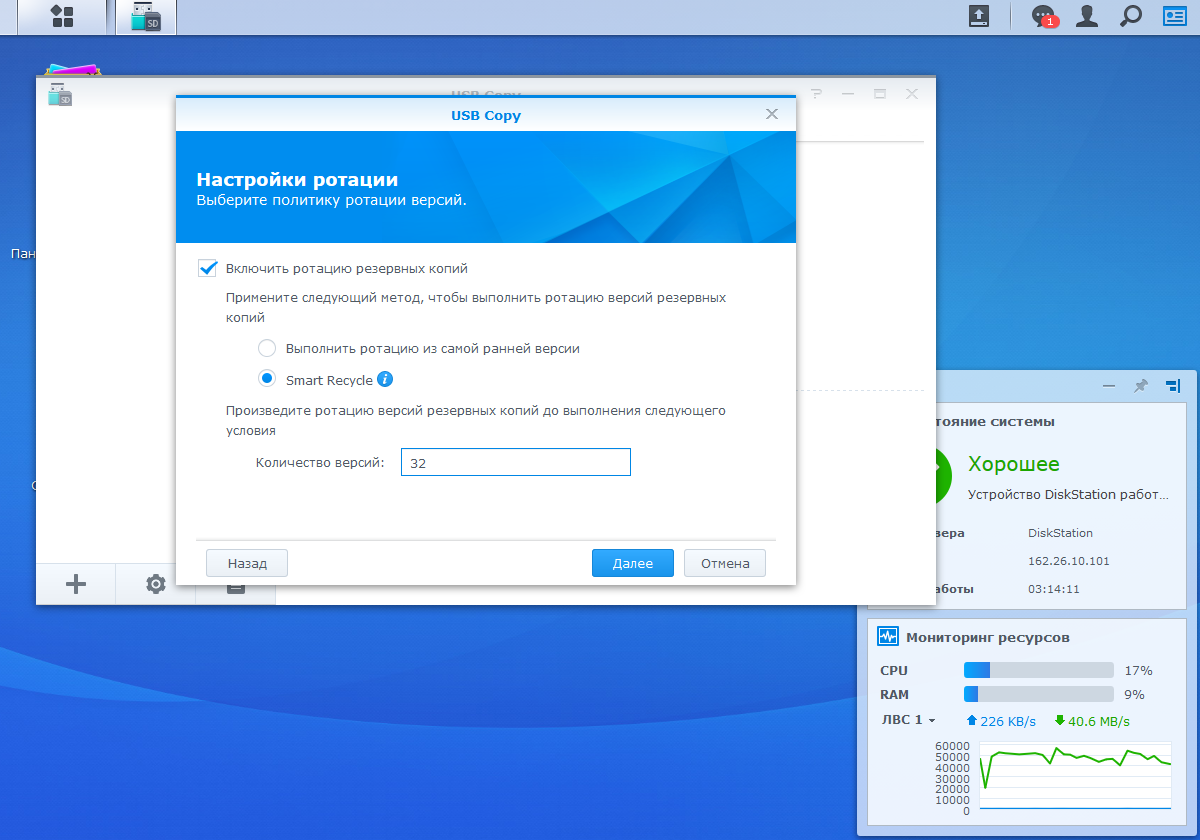Click the Smart Recycle info icon
Screen dimensions: 1200x840
(x=385, y=379)
